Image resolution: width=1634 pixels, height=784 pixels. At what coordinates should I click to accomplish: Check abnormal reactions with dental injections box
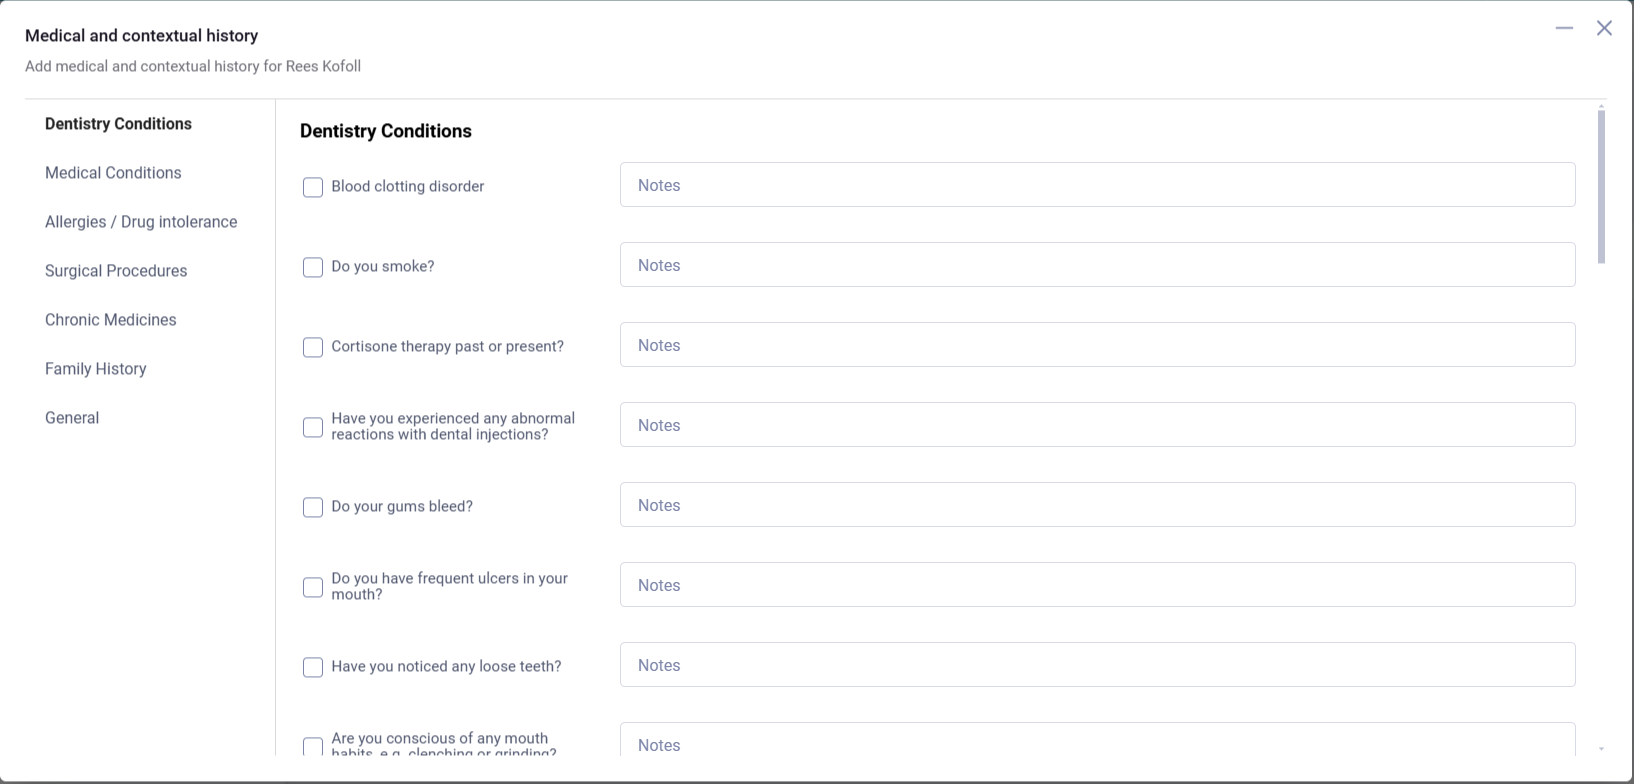[x=313, y=427]
